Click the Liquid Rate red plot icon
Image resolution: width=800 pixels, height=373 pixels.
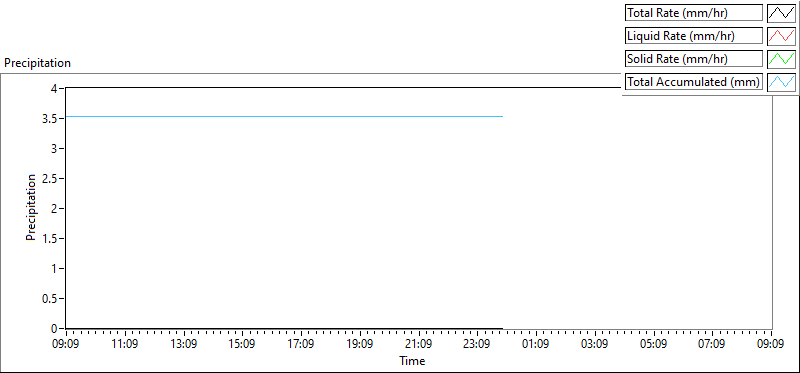click(782, 36)
